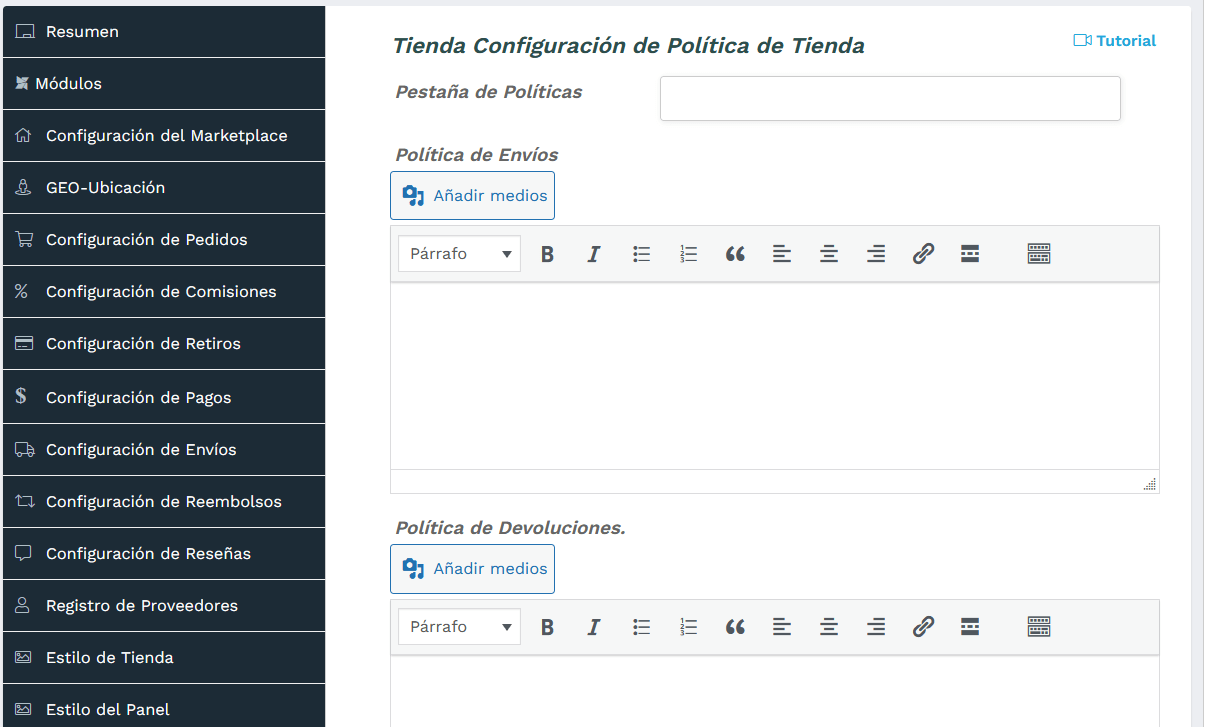Apply italic in the shipping policy editor
The height and width of the screenshot is (727, 1207).
click(x=594, y=253)
